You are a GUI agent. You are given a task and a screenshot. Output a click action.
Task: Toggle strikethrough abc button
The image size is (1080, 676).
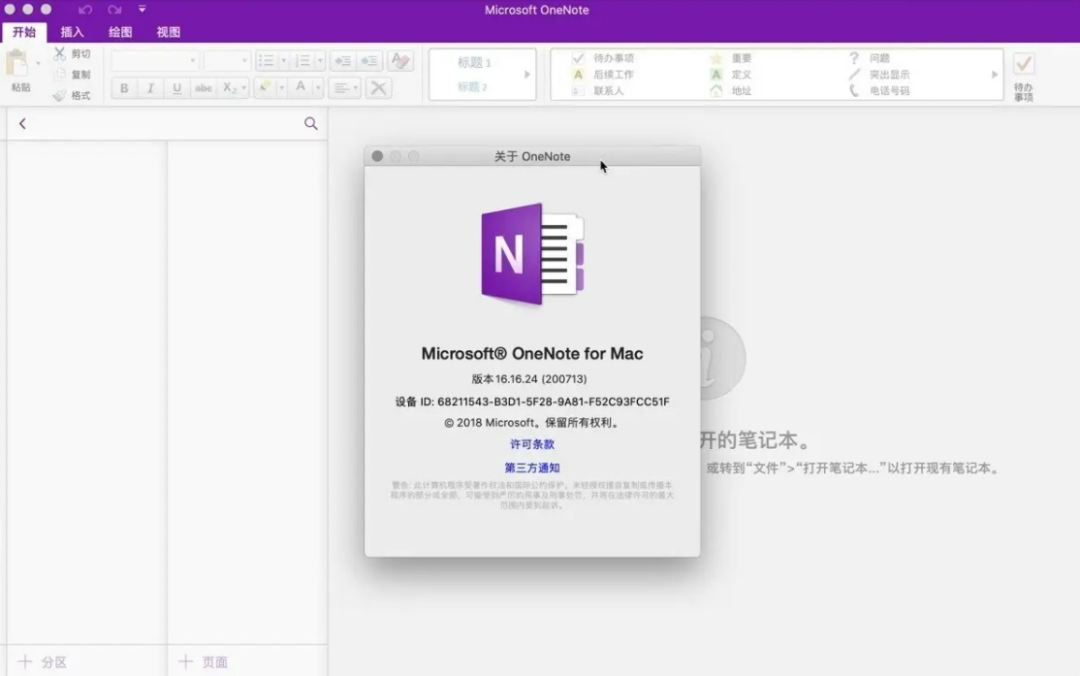(x=203, y=88)
